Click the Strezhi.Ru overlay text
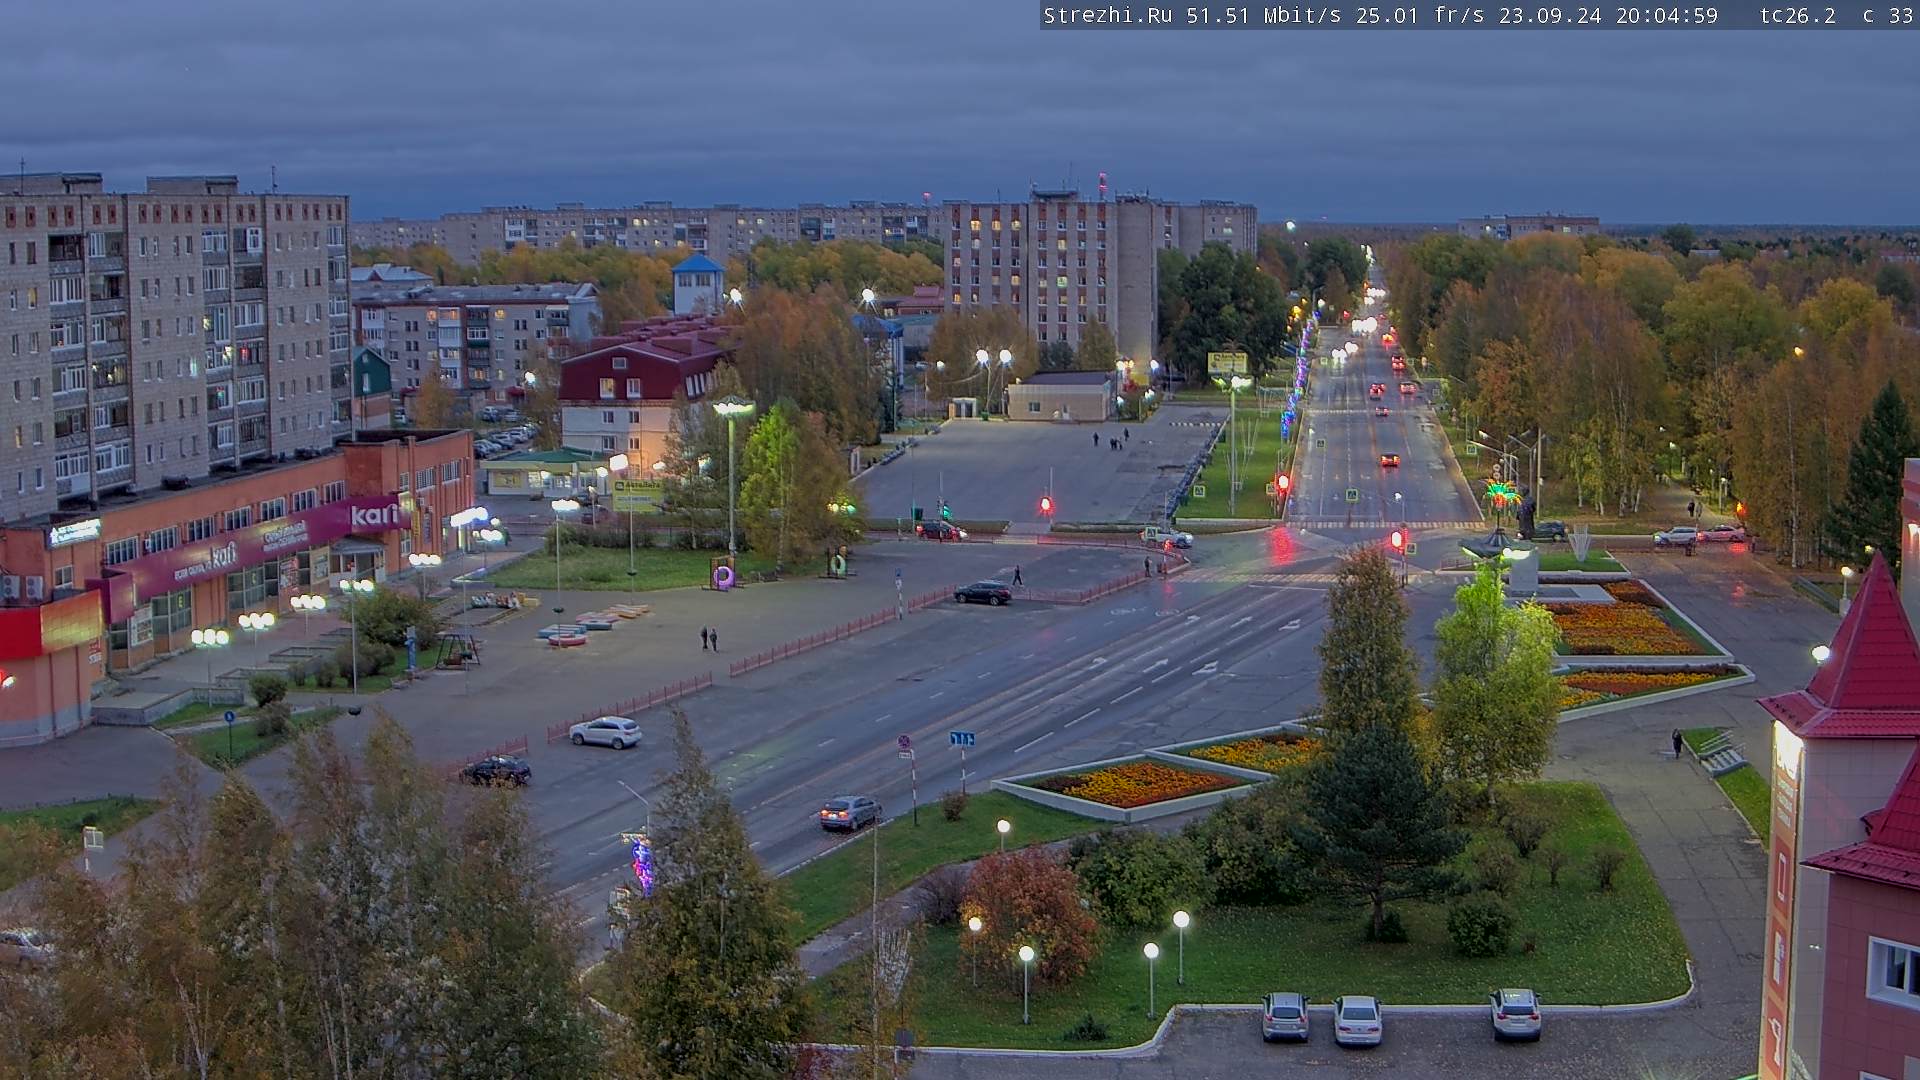This screenshot has height=1080, width=1920. click(x=1107, y=16)
